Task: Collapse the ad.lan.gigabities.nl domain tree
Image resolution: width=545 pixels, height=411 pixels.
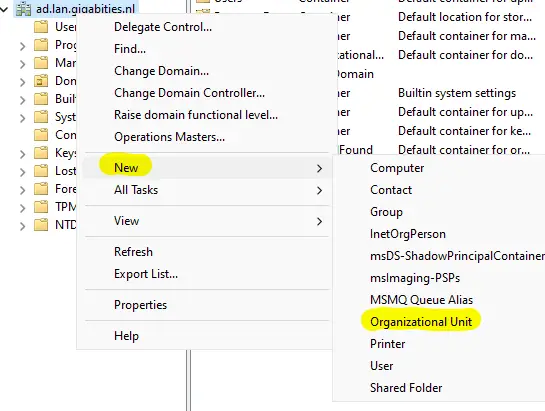Action: click(x=4, y=9)
